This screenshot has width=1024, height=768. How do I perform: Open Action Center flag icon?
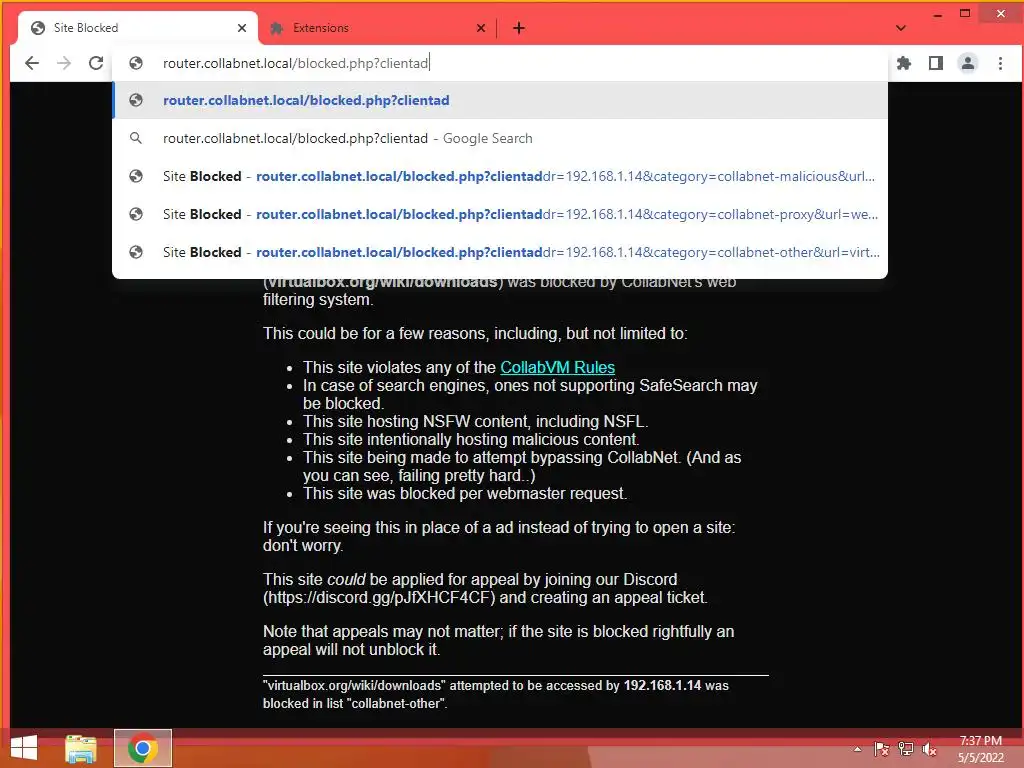pos(881,749)
